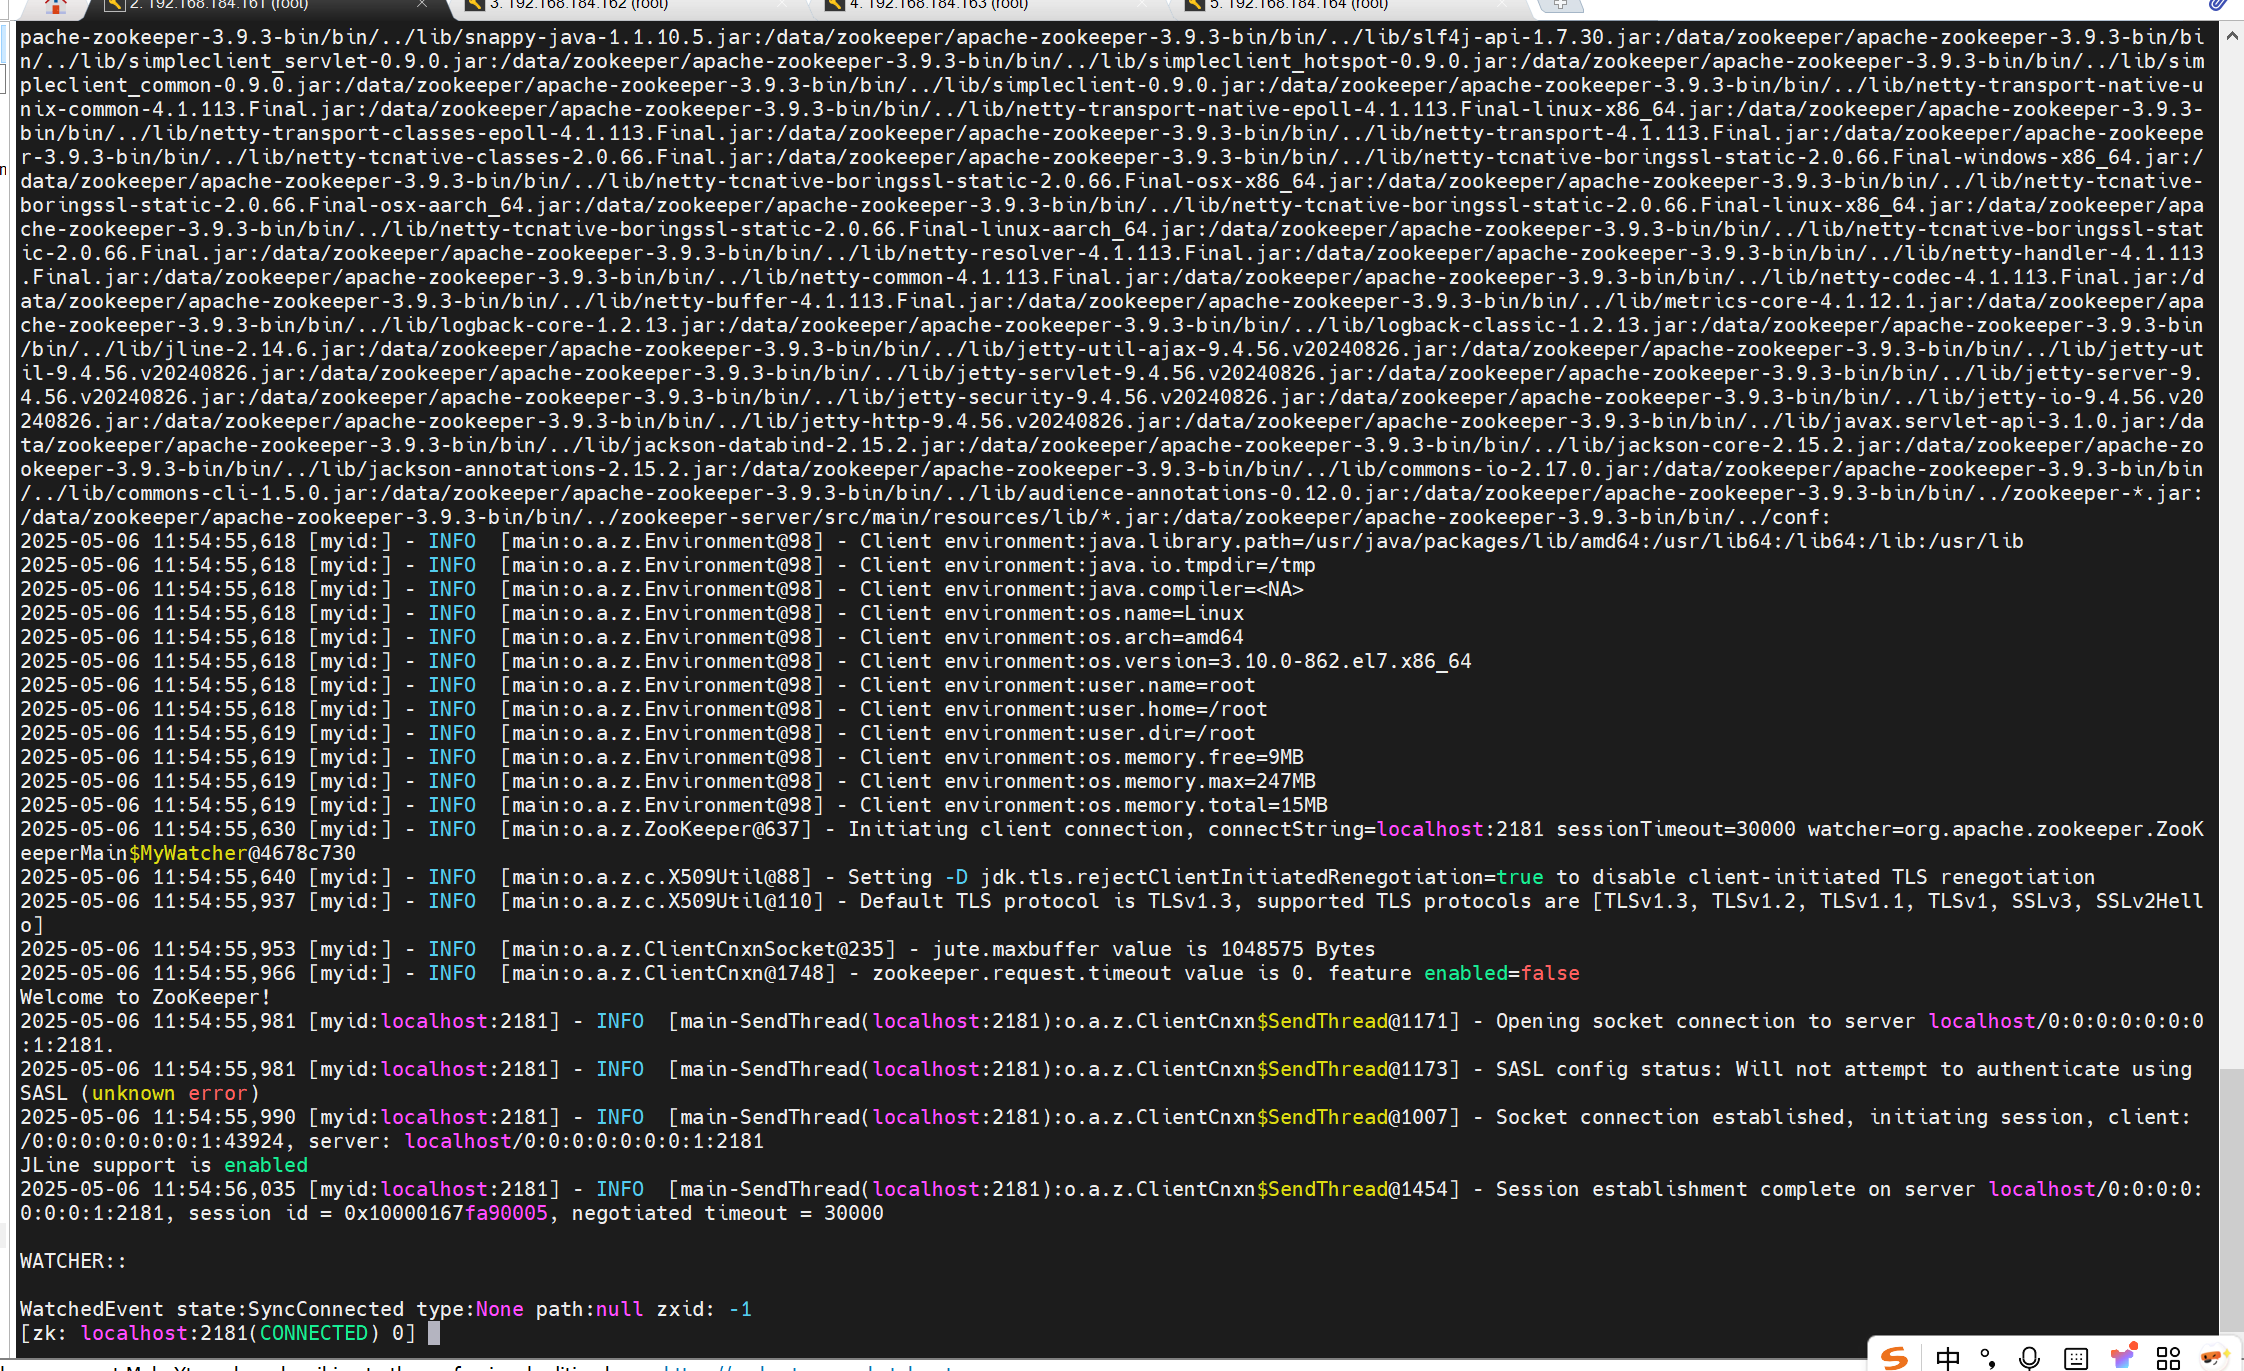The height and width of the screenshot is (1371, 2244).
Task: Click the Sogou input method S logo
Action: (x=1895, y=1357)
